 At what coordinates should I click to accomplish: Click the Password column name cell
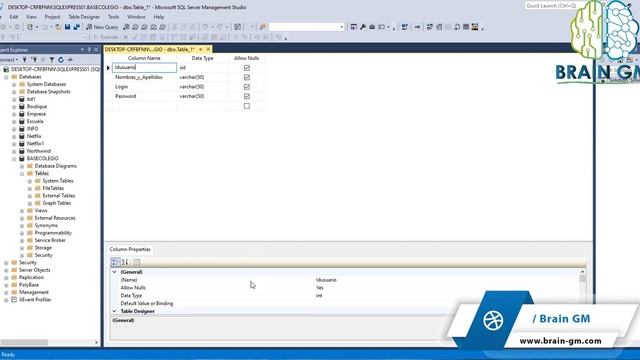[x=144, y=96]
